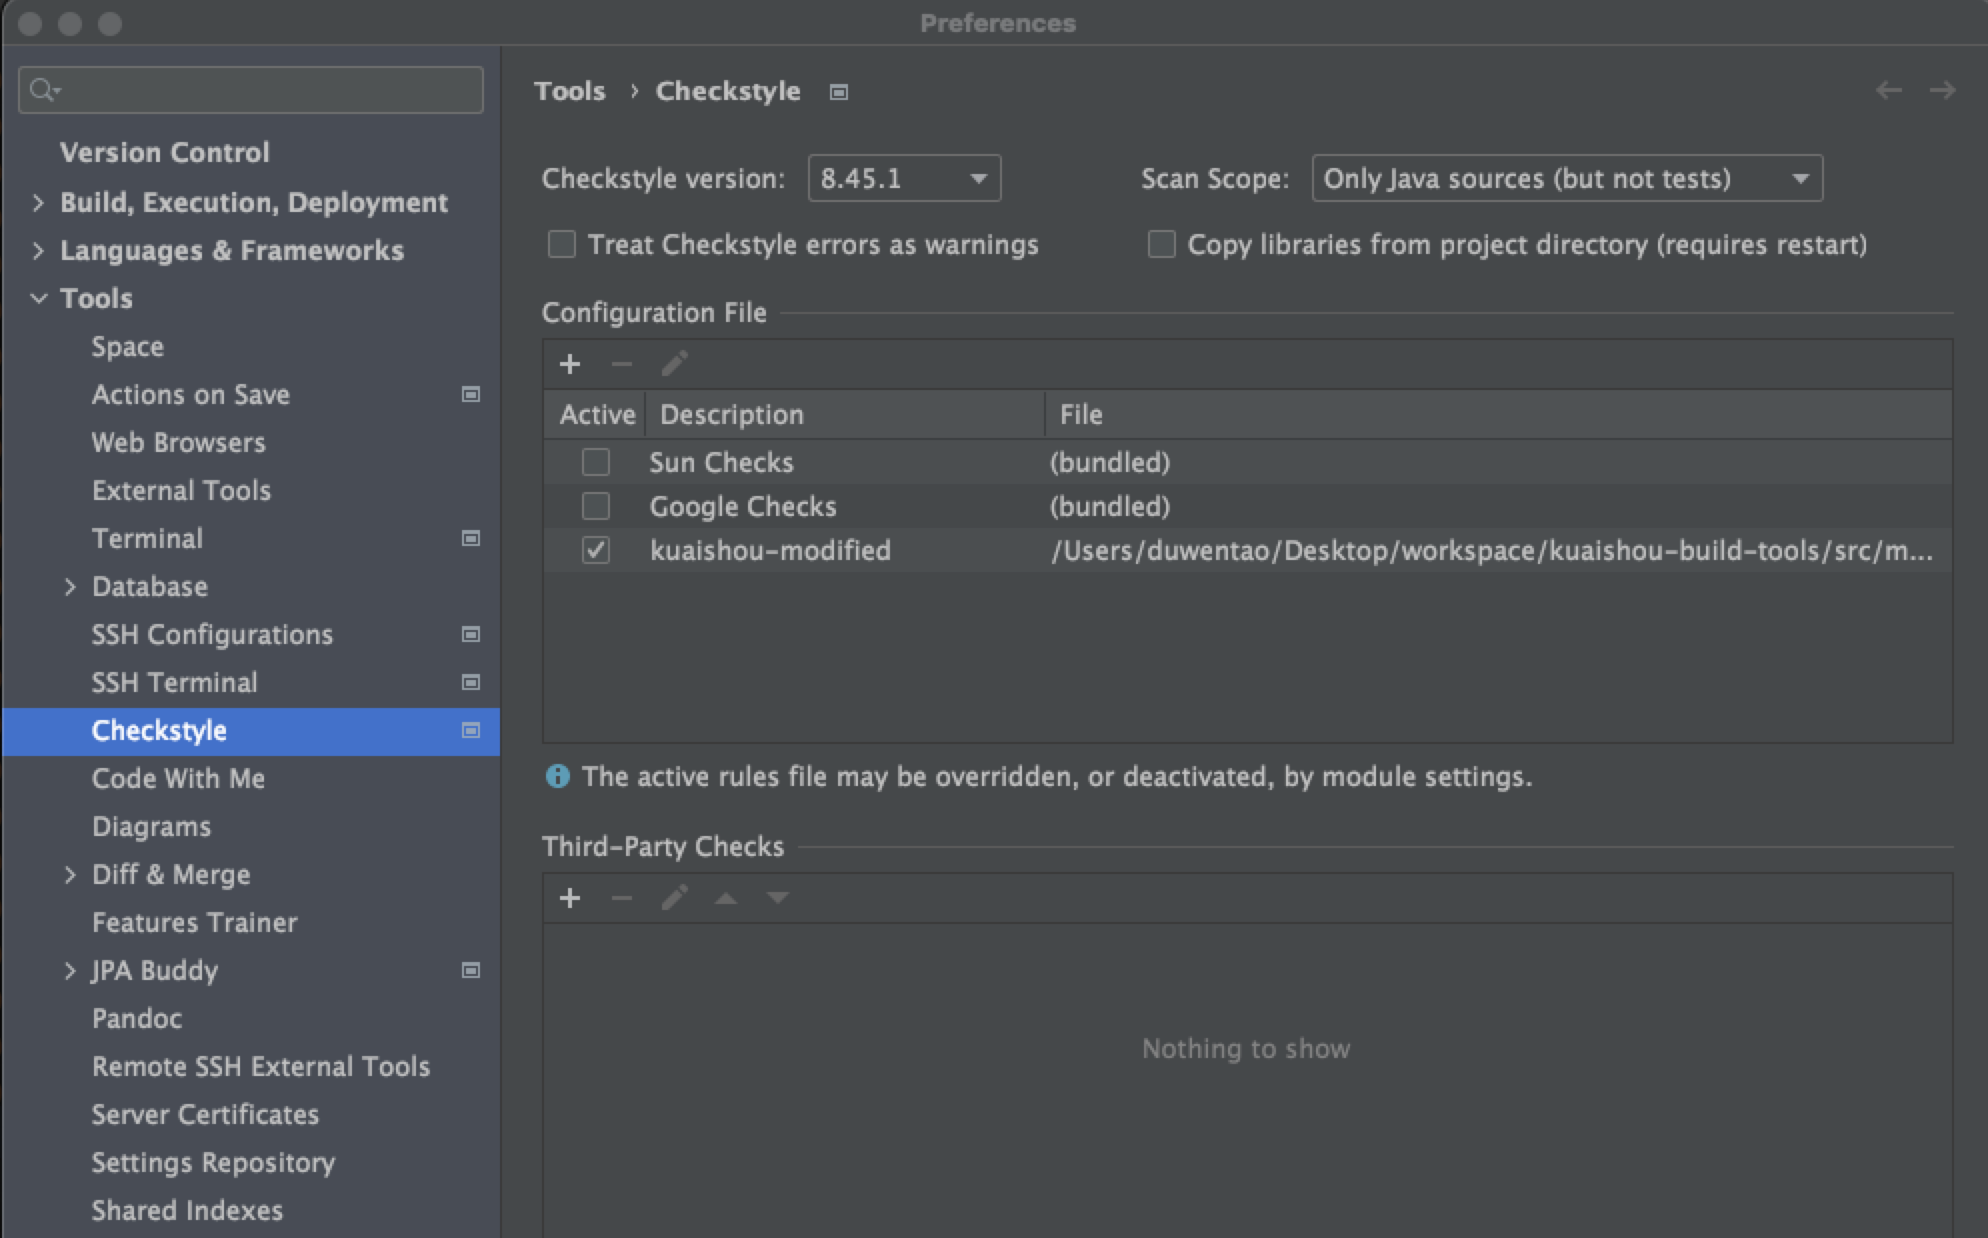
Task: Activate the Google Checks checkbox
Action: (x=596, y=506)
